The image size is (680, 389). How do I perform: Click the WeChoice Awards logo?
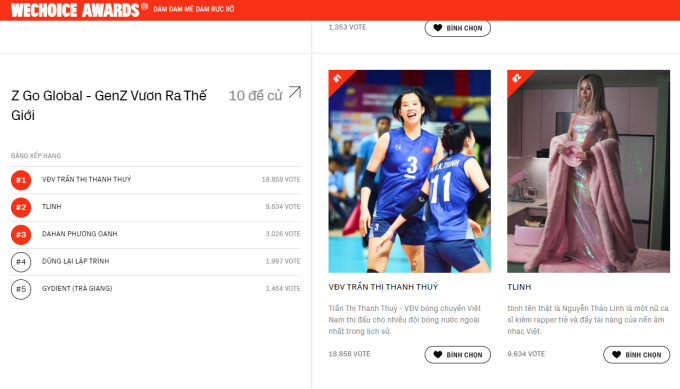point(79,10)
